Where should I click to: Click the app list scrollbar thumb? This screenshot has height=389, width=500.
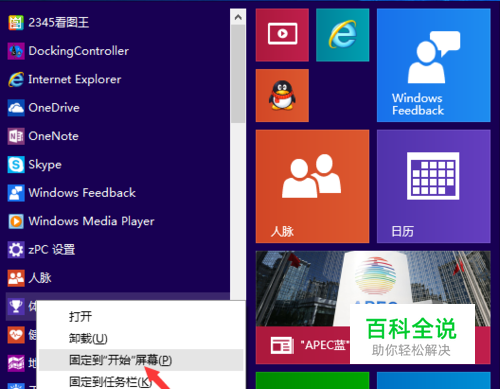tap(238, 74)
